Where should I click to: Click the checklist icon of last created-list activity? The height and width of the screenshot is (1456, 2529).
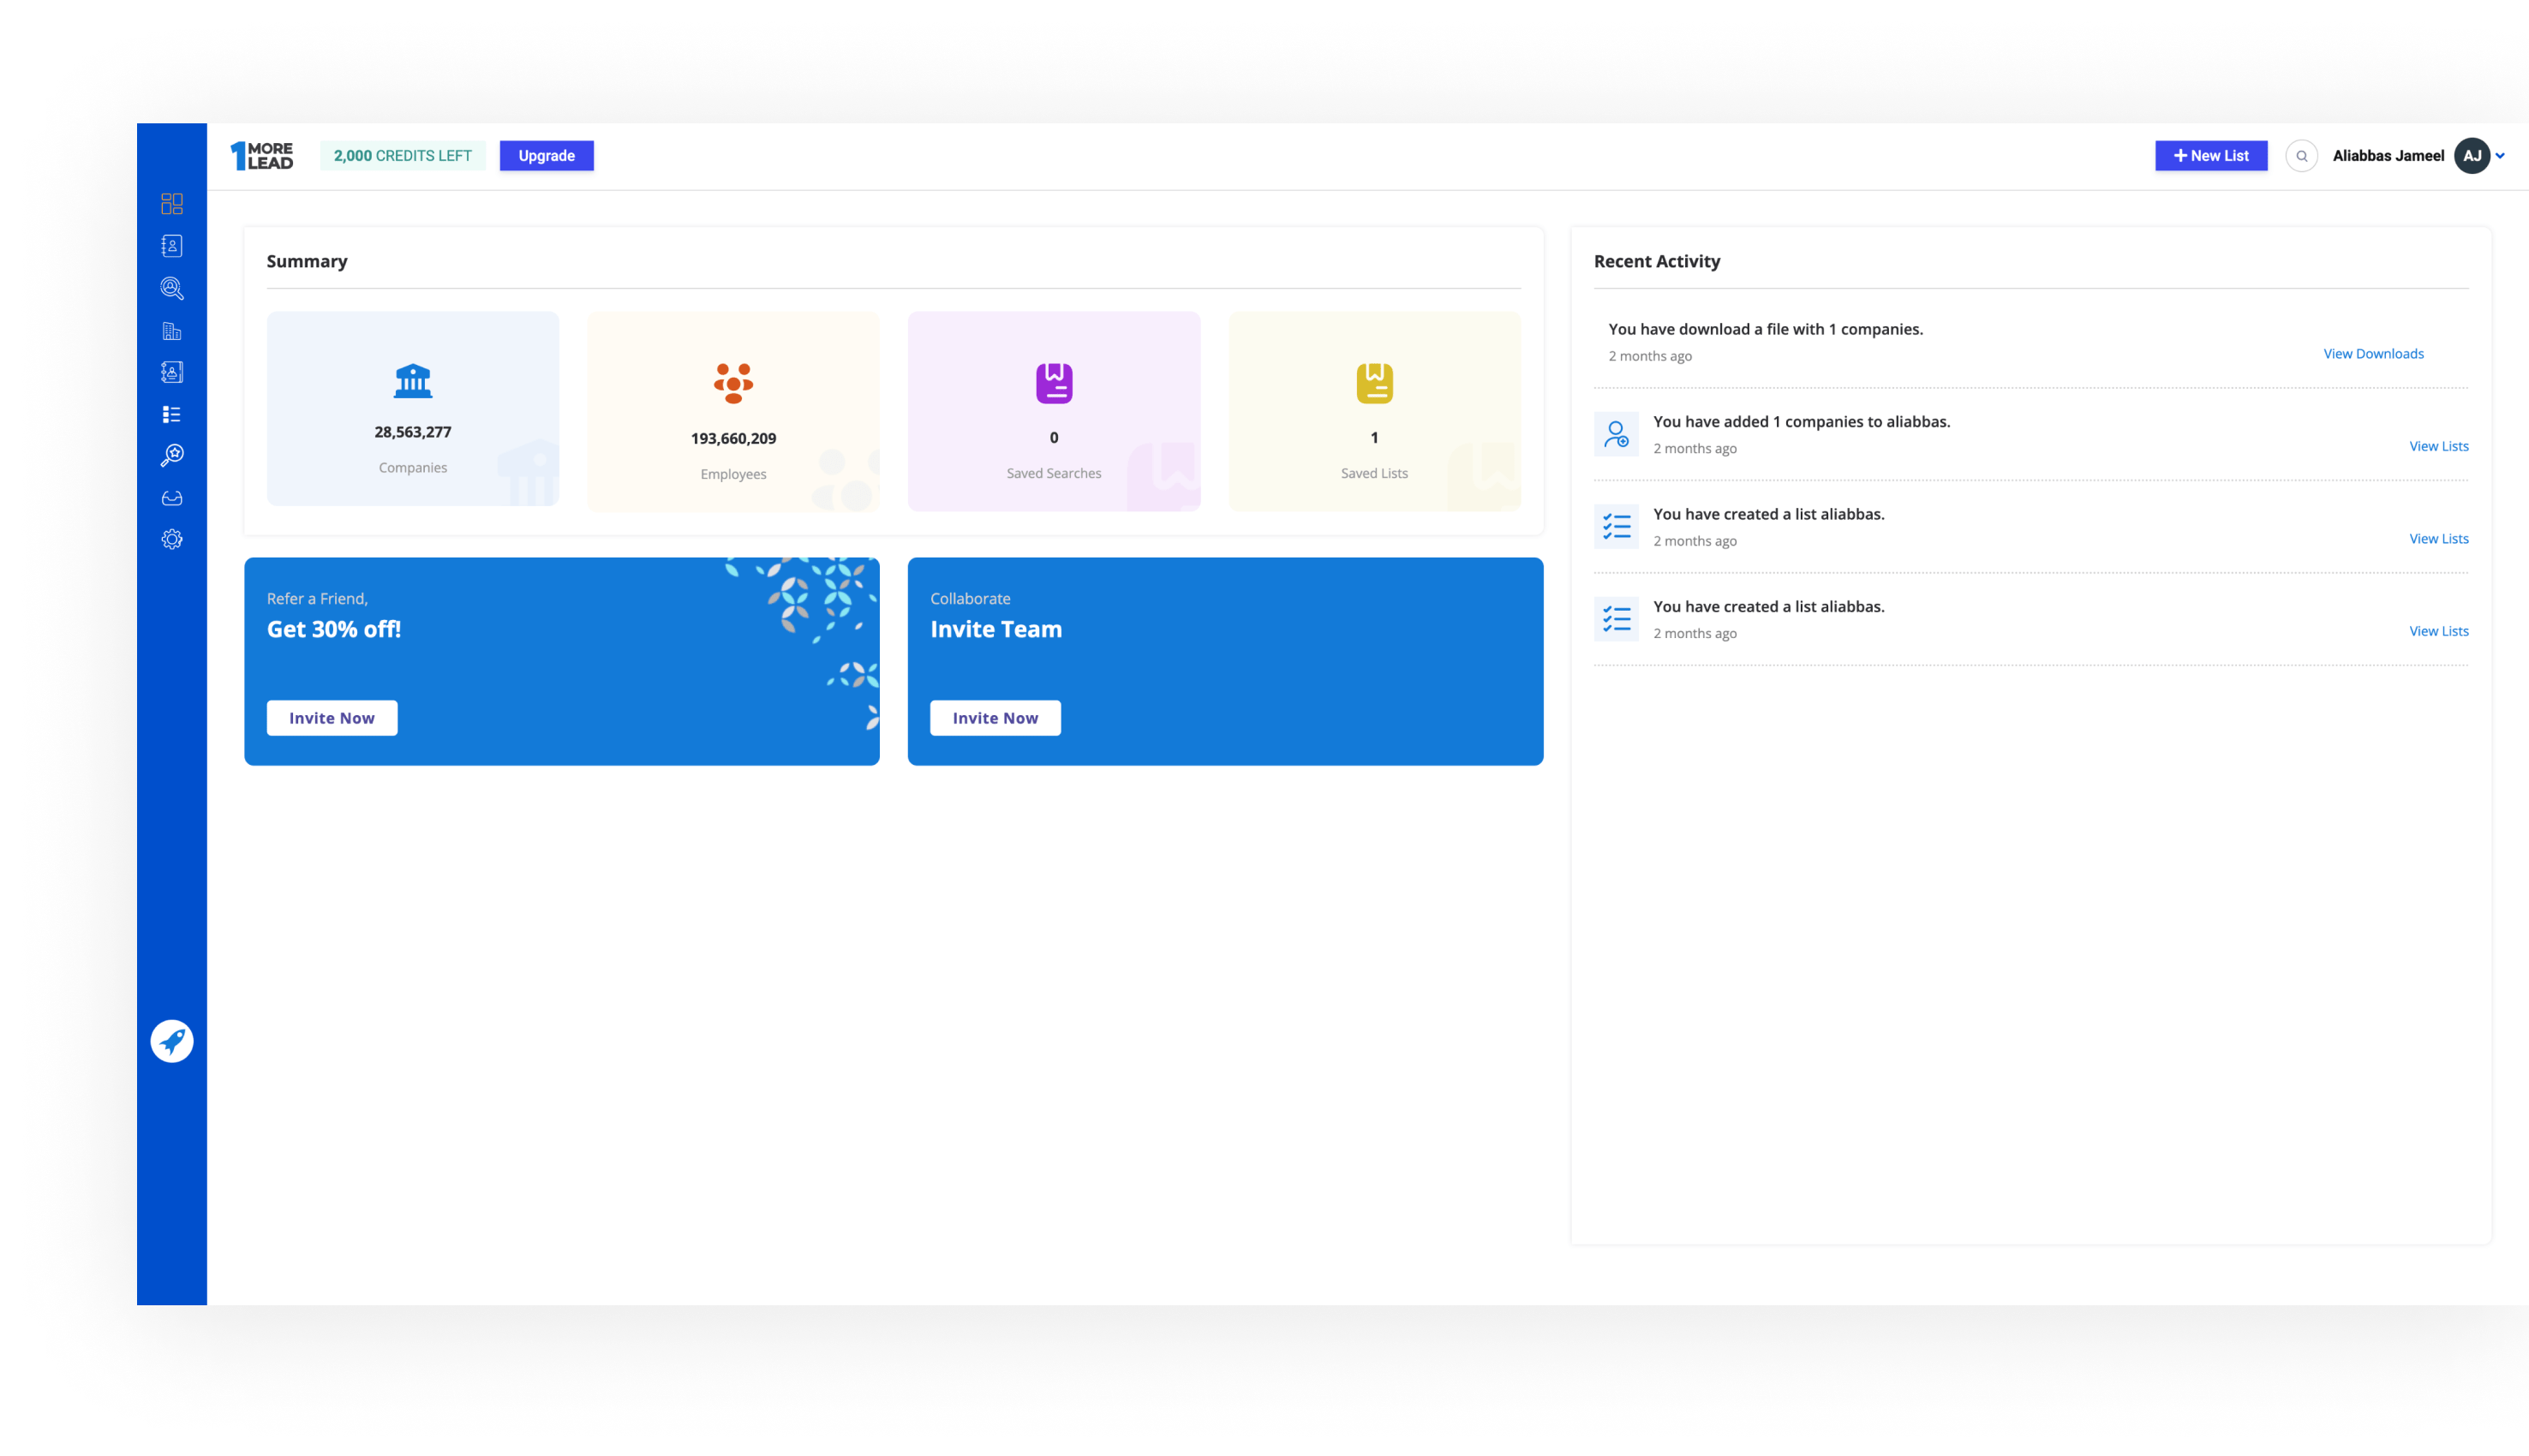[1616, 619]
